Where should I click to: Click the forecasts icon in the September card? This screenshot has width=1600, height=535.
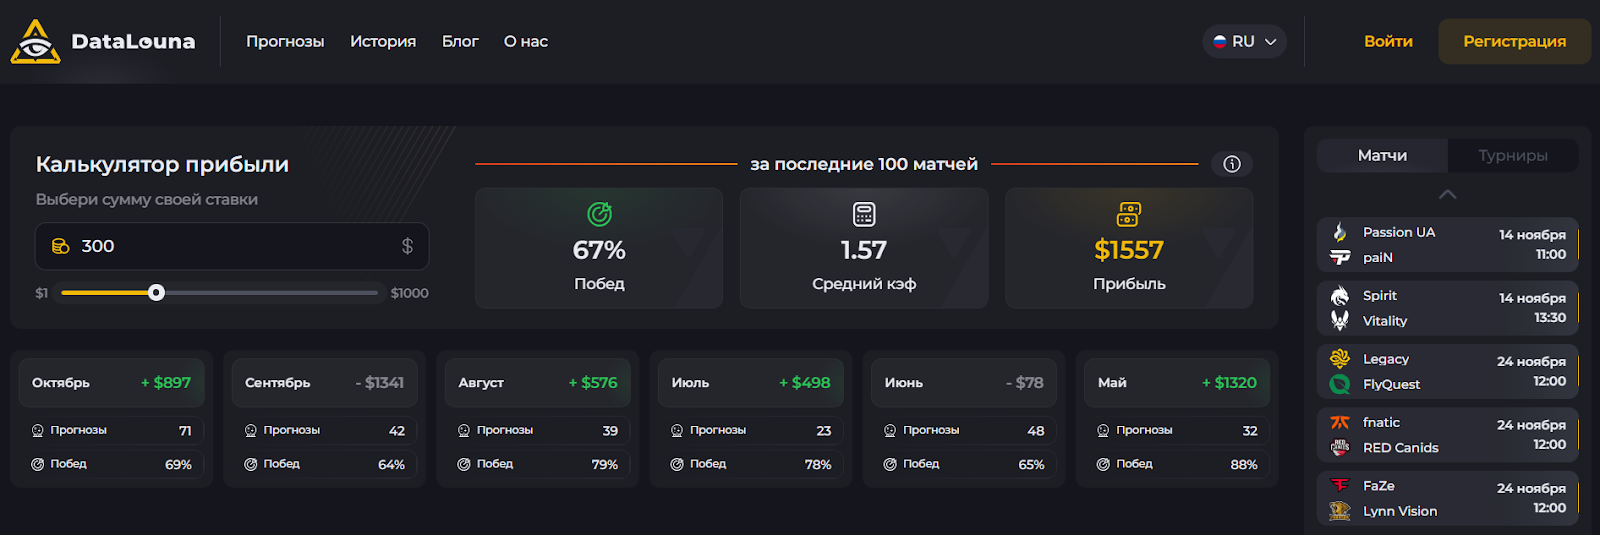[x=251, y=431]
